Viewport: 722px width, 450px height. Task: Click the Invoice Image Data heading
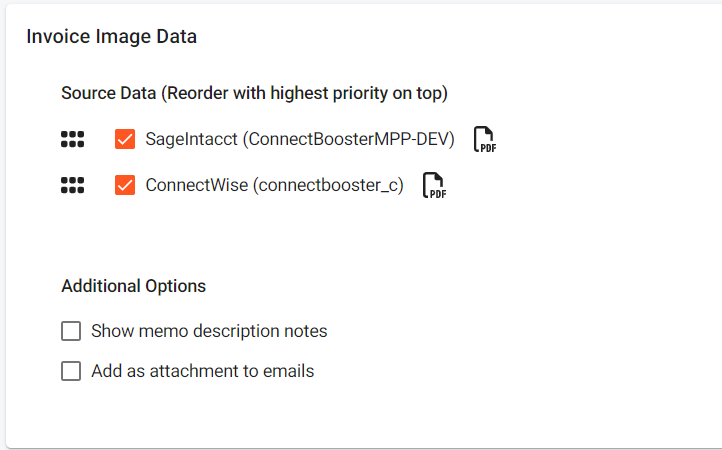tap(111, 37)
